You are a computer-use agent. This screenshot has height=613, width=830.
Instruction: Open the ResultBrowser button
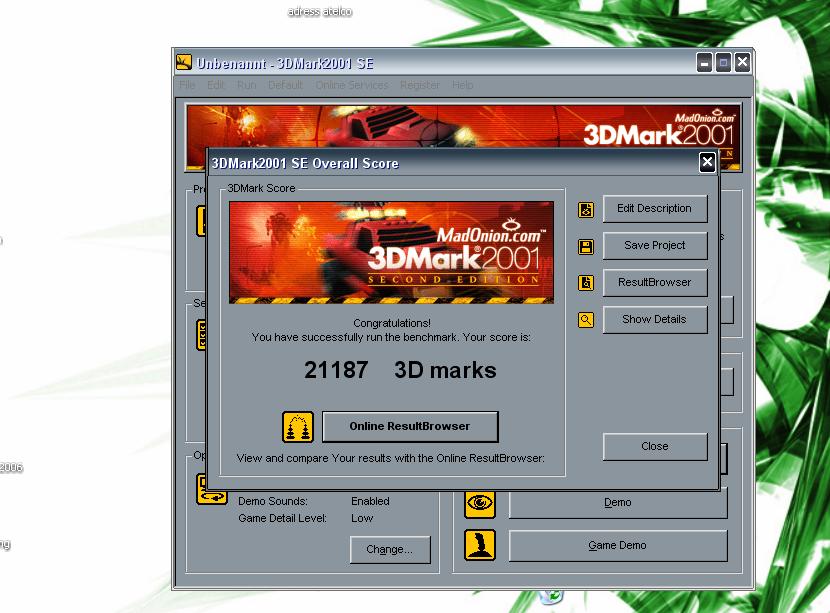(x=655, y=283)
